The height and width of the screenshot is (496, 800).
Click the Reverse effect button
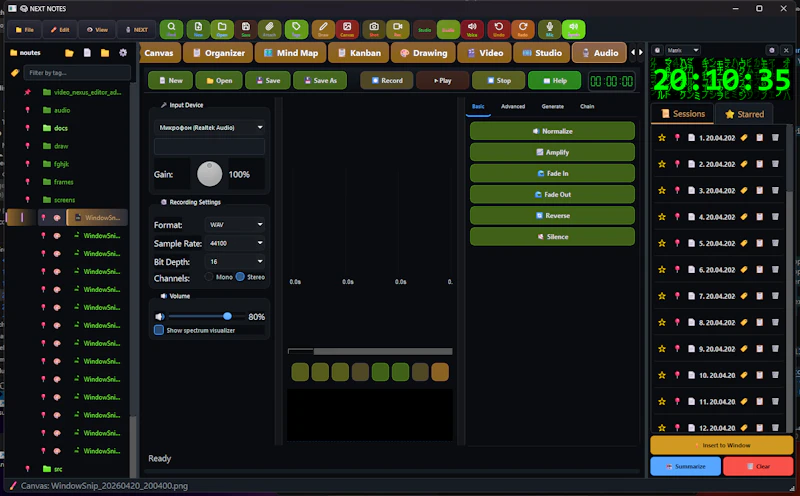click(x=552, y=215)
